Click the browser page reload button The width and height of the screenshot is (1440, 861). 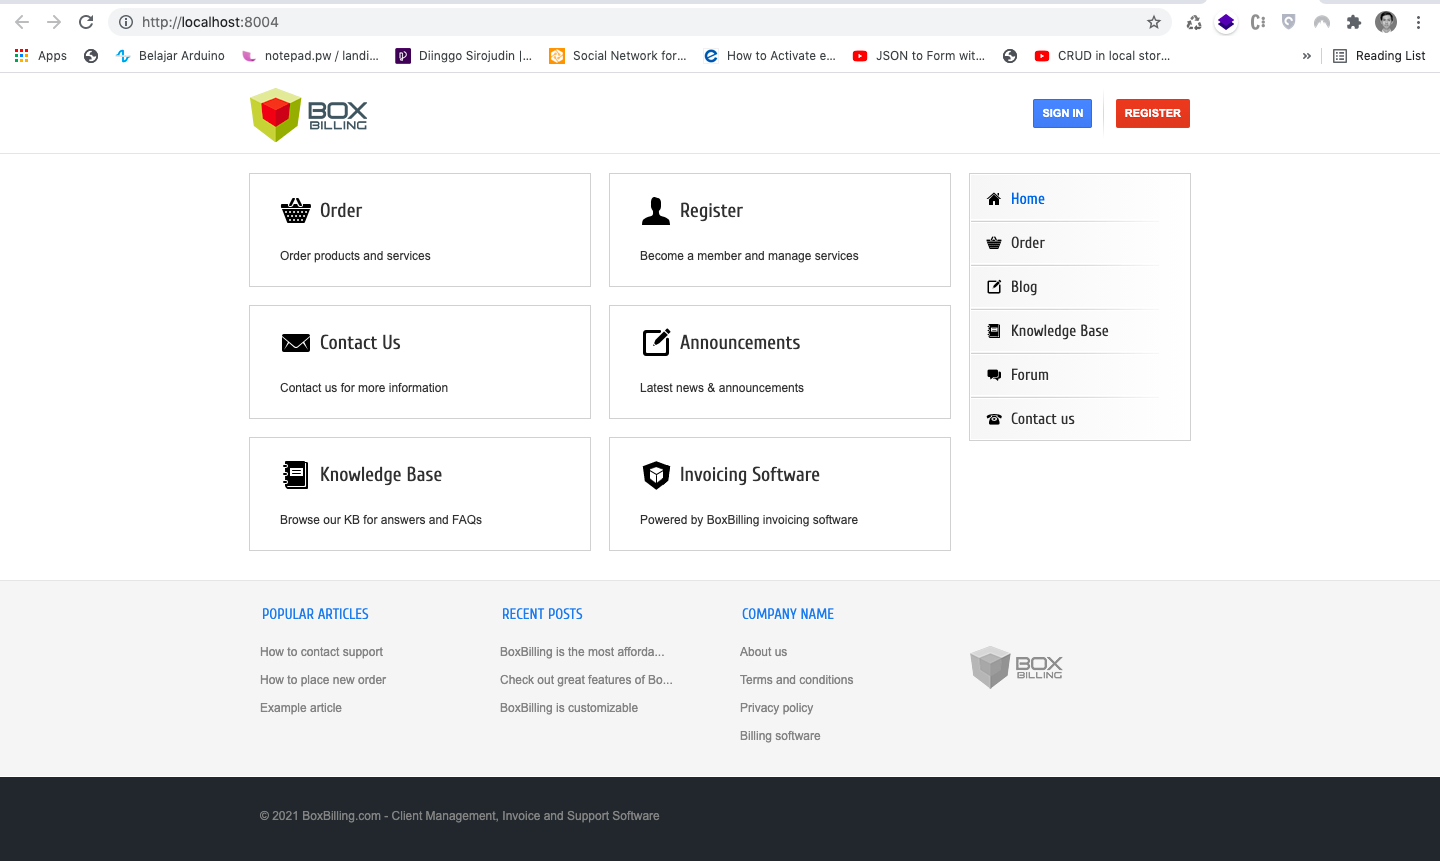click(x=86, y=21)
